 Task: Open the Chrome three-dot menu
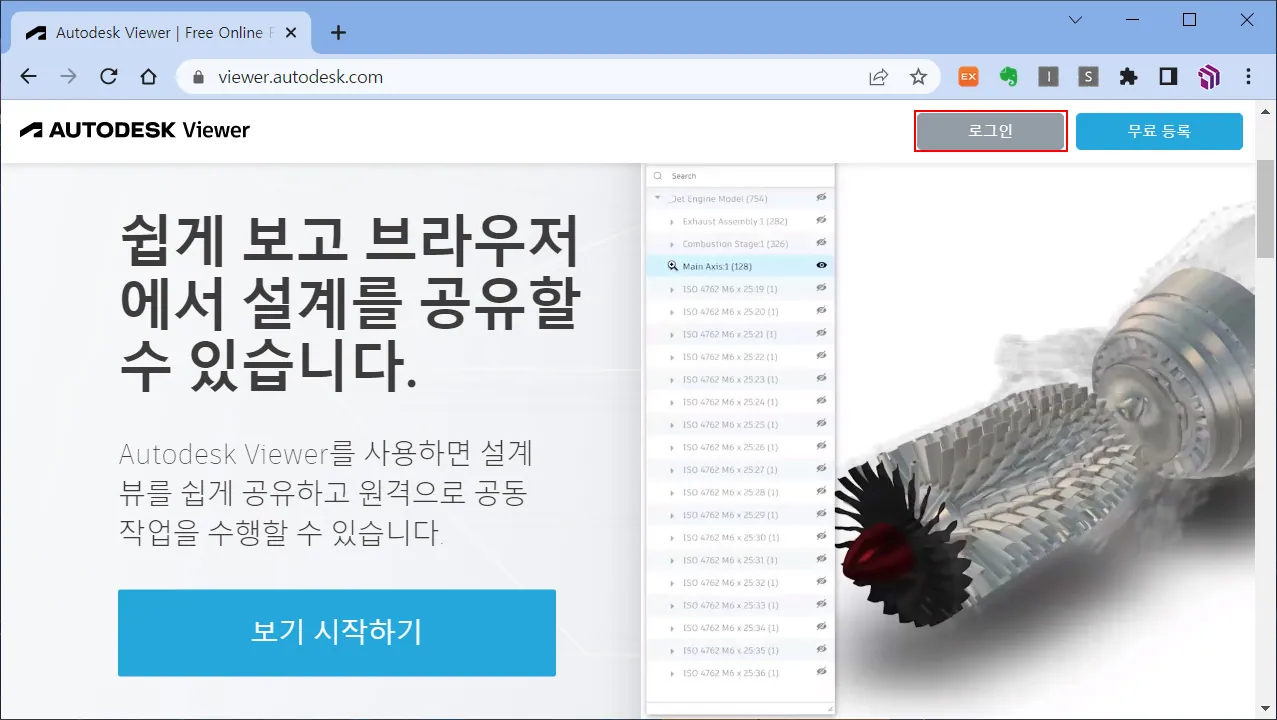(1248, 76)
